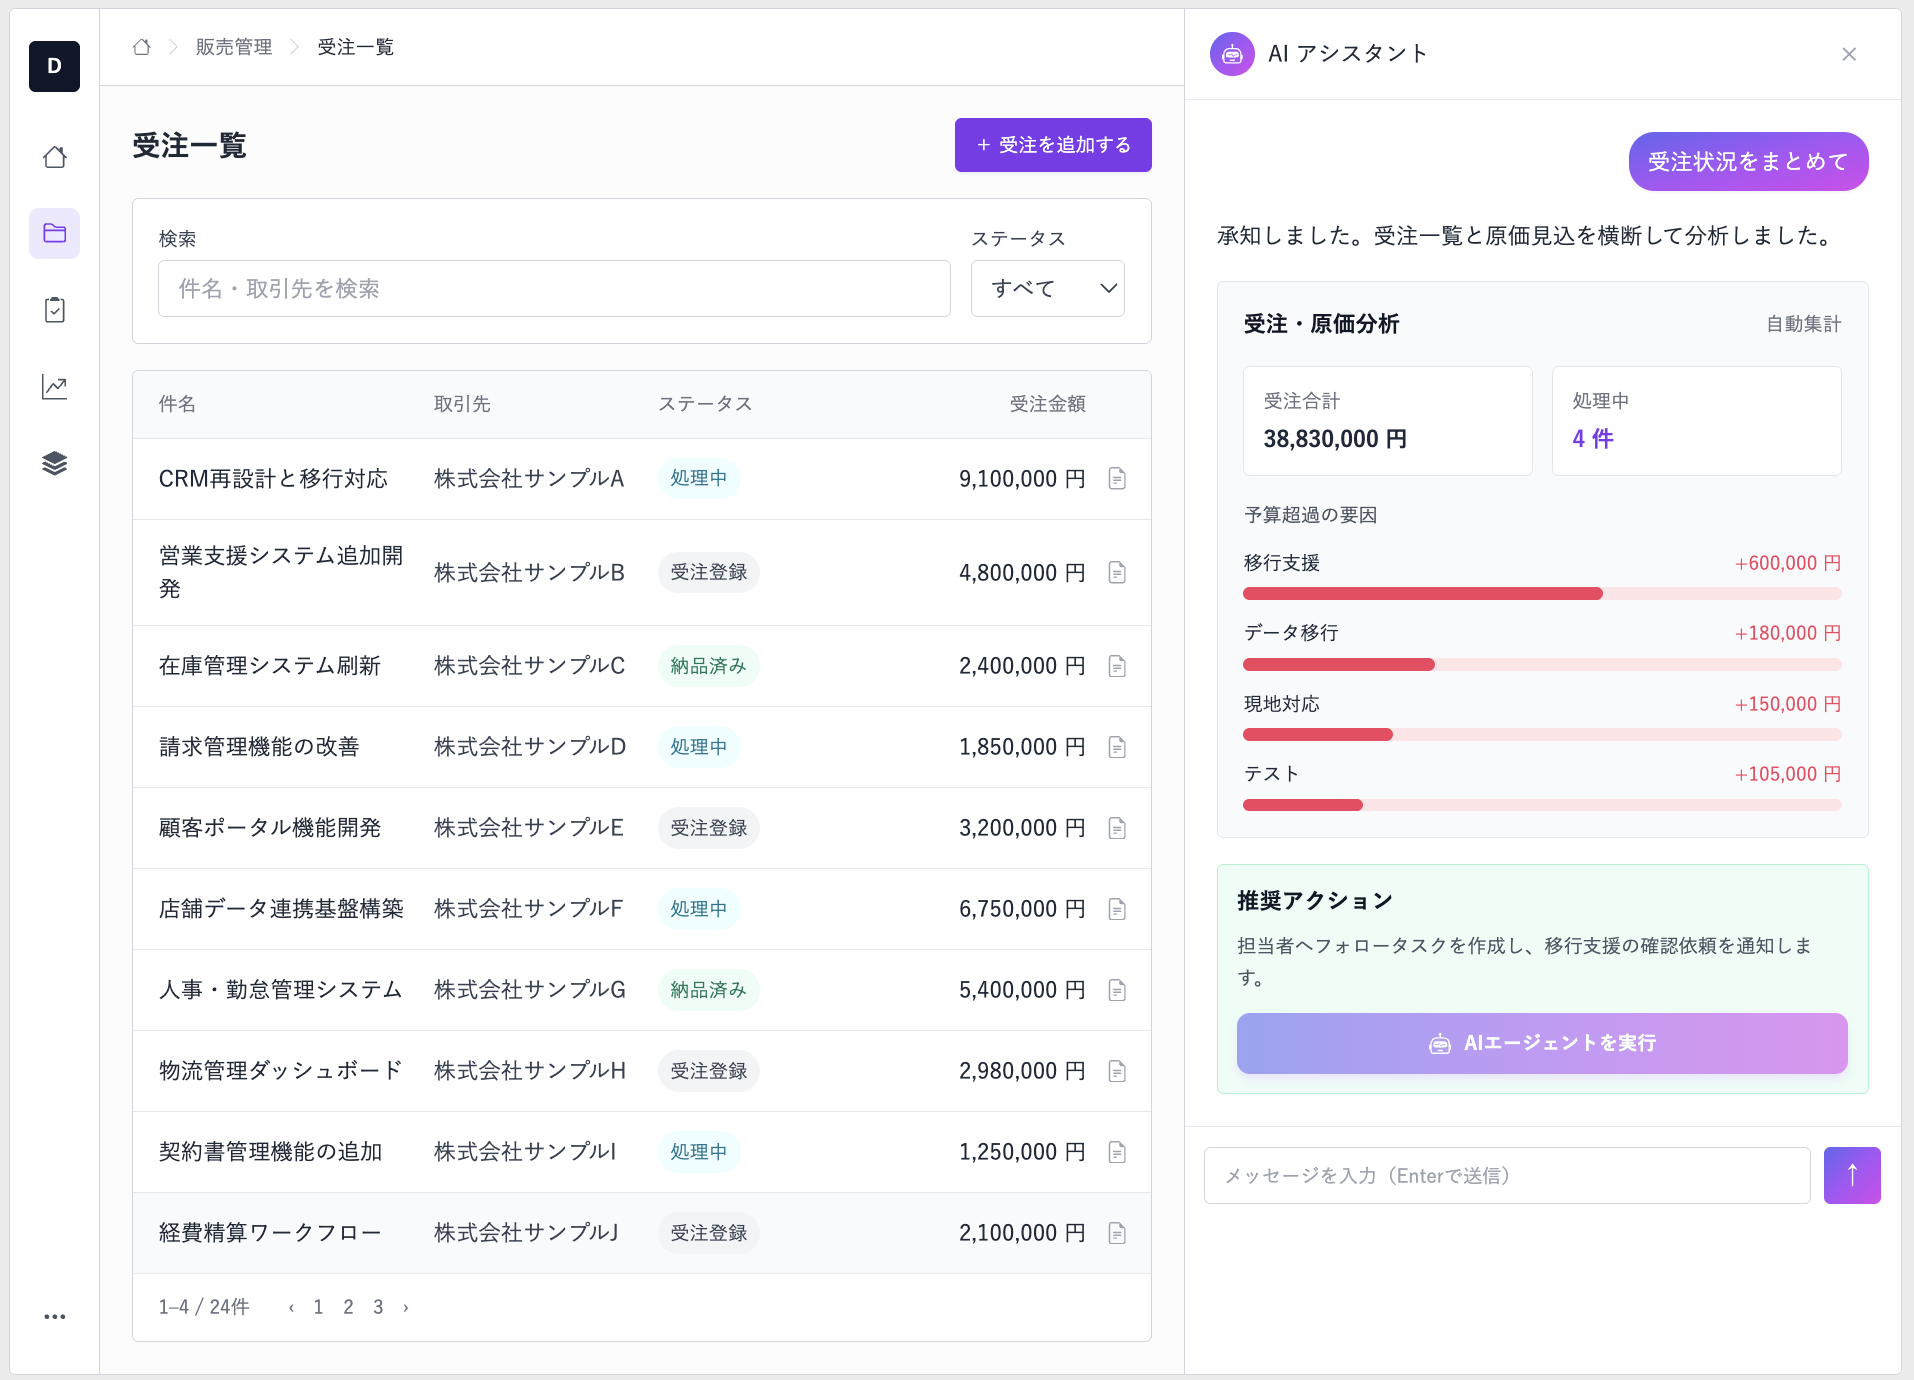Click the breadcrumb home icon
The image size is (1914, 1380).
point(142,47)
